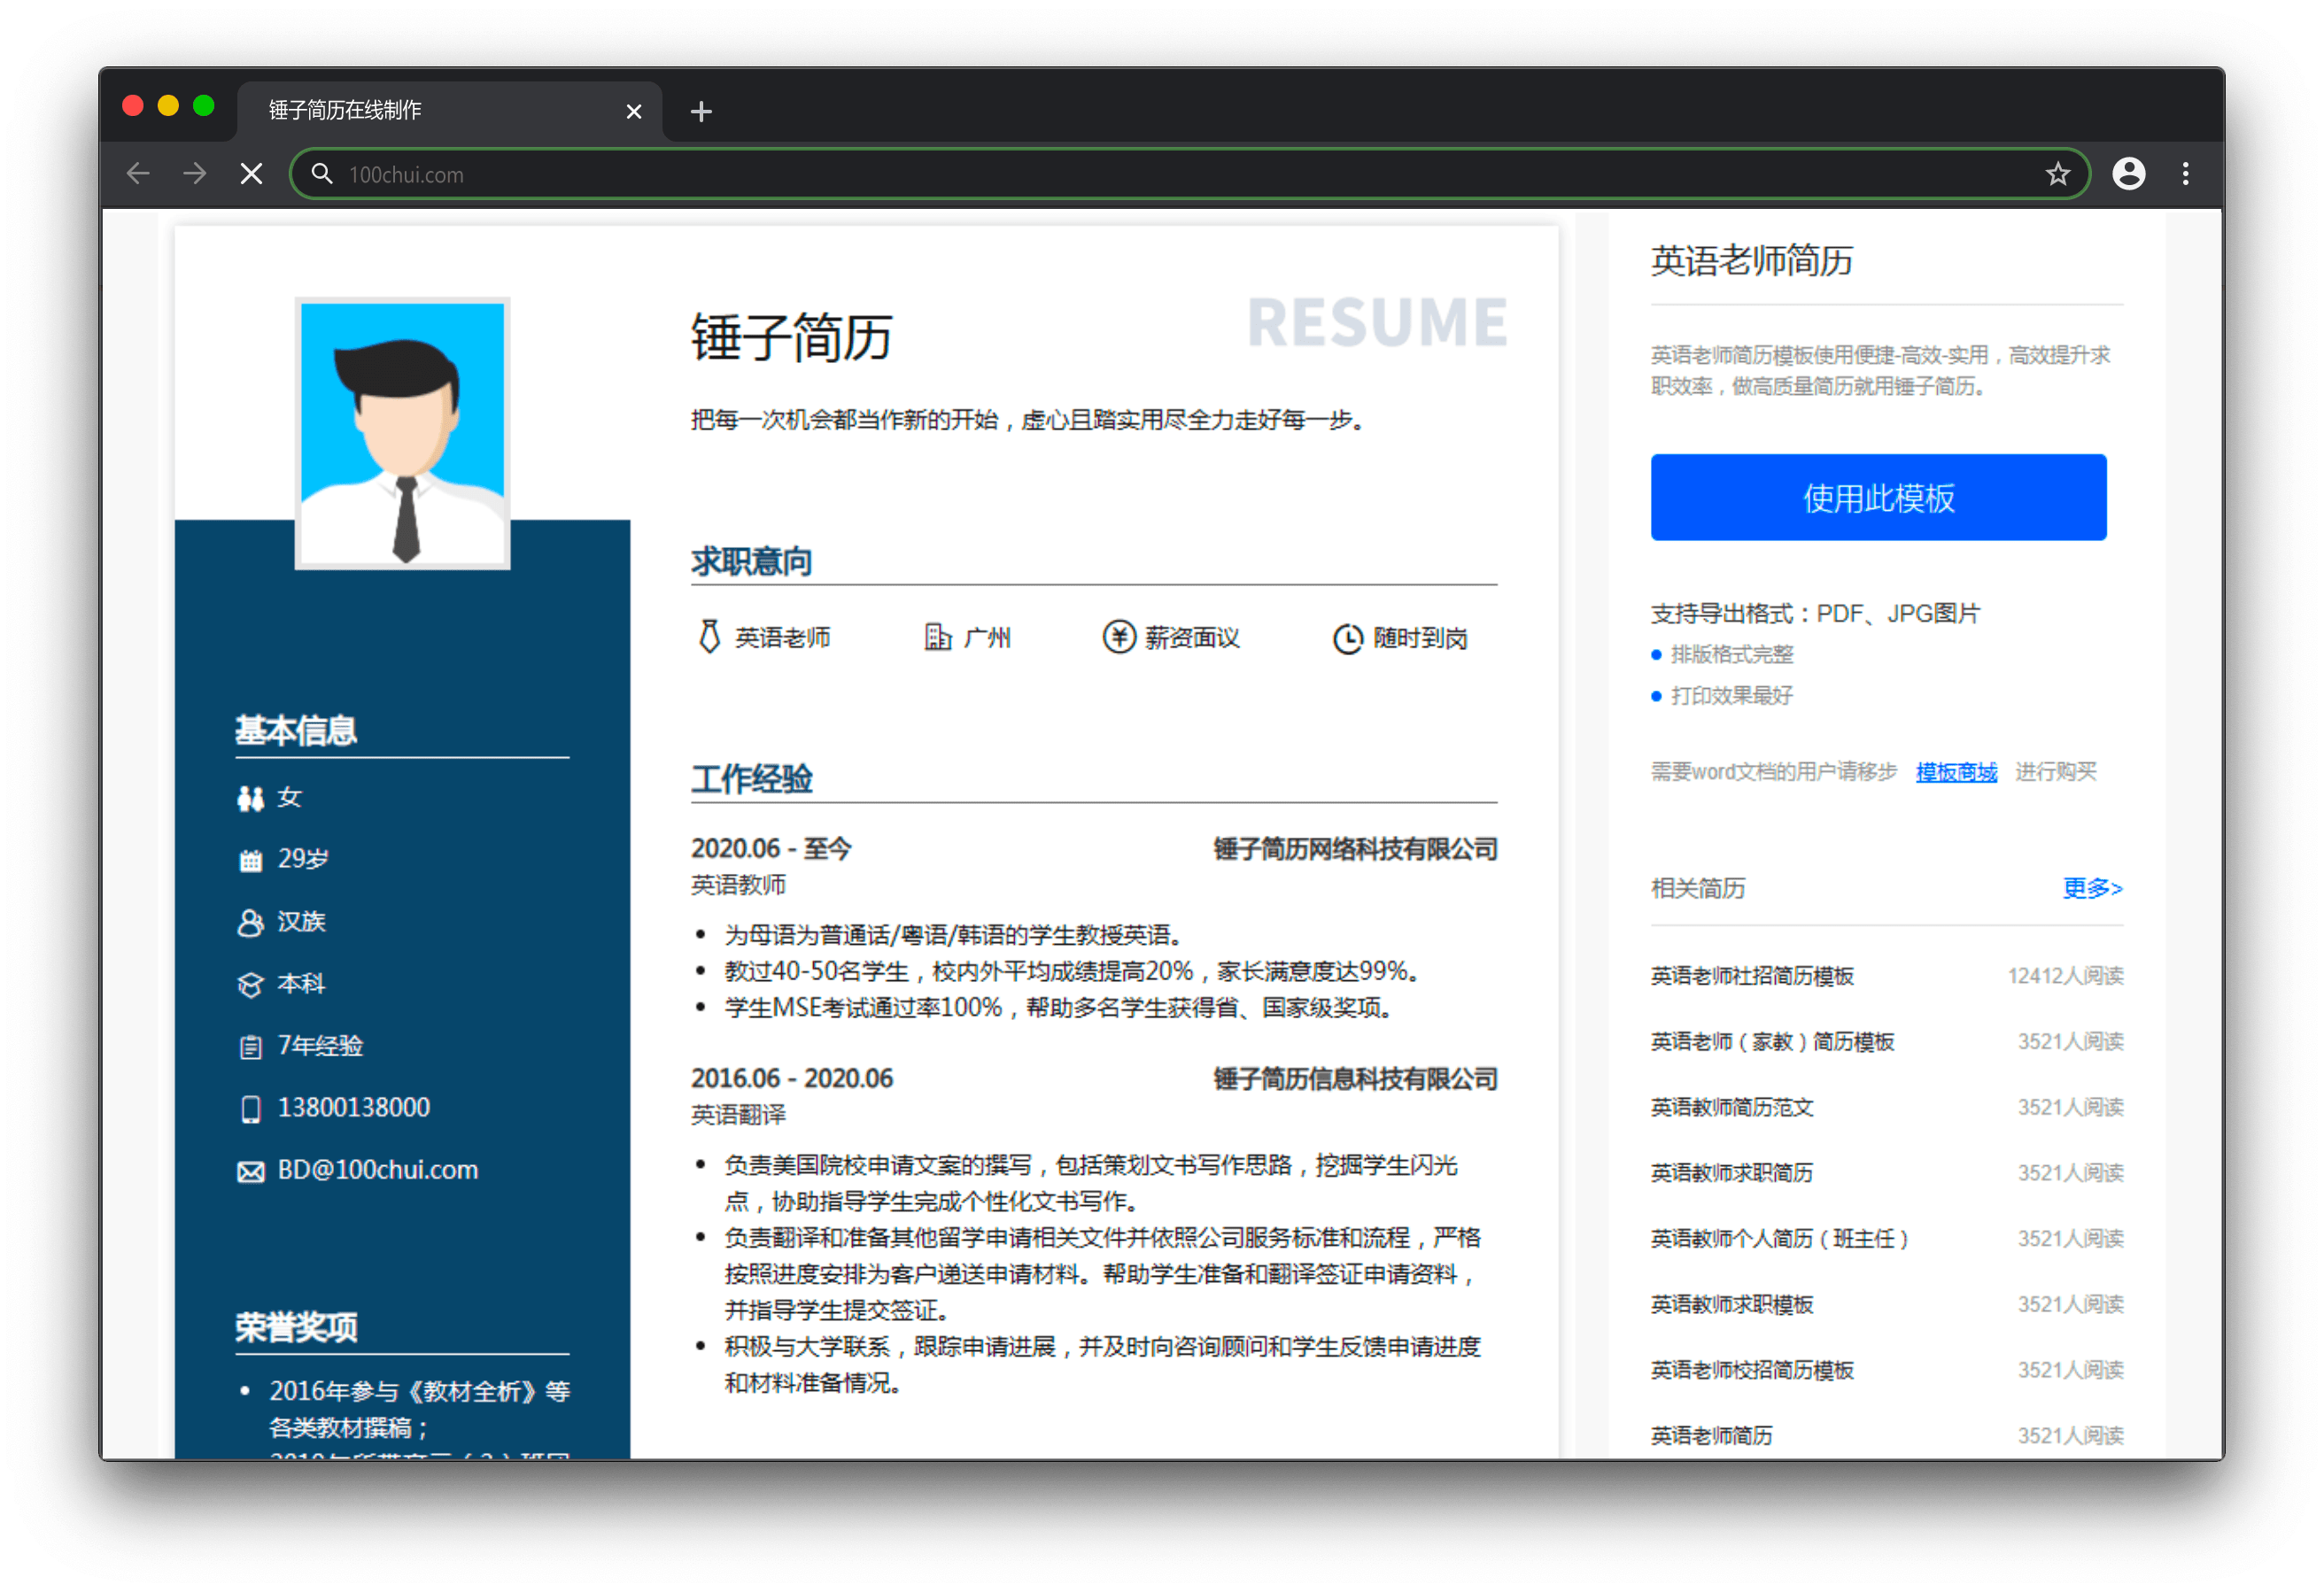Open the browser profile avatar icon
This screenshot has width=2324, height=1592.
pos(2128,174)
